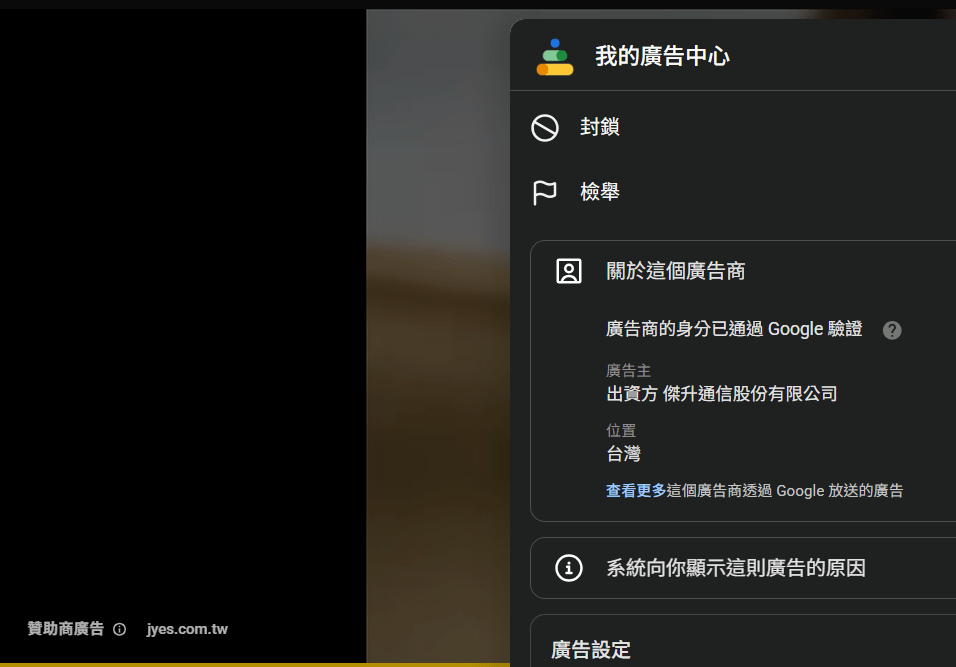Visit the jyes.com.tw sponsor link
Image resolution: width=956 pixels, height=667 pixels.
(x=187, y=629)
